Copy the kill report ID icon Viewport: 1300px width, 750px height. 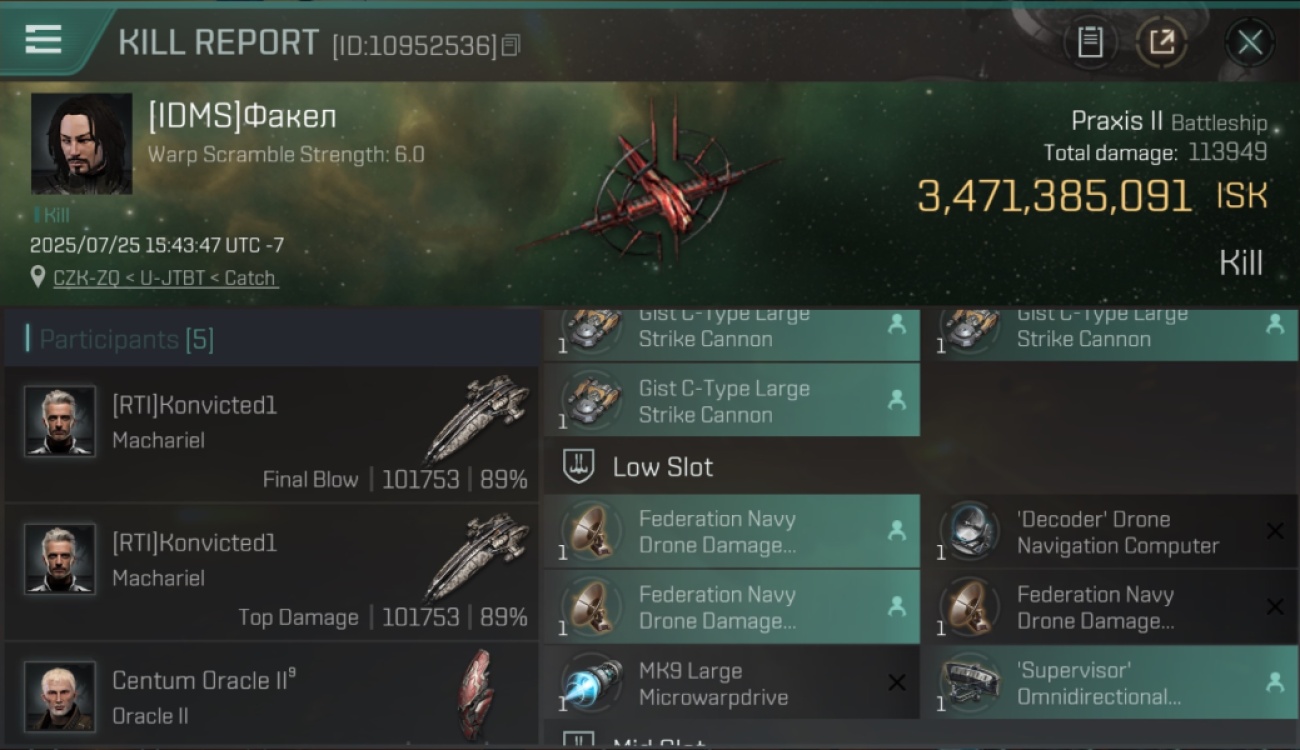[x=511, y=45]
